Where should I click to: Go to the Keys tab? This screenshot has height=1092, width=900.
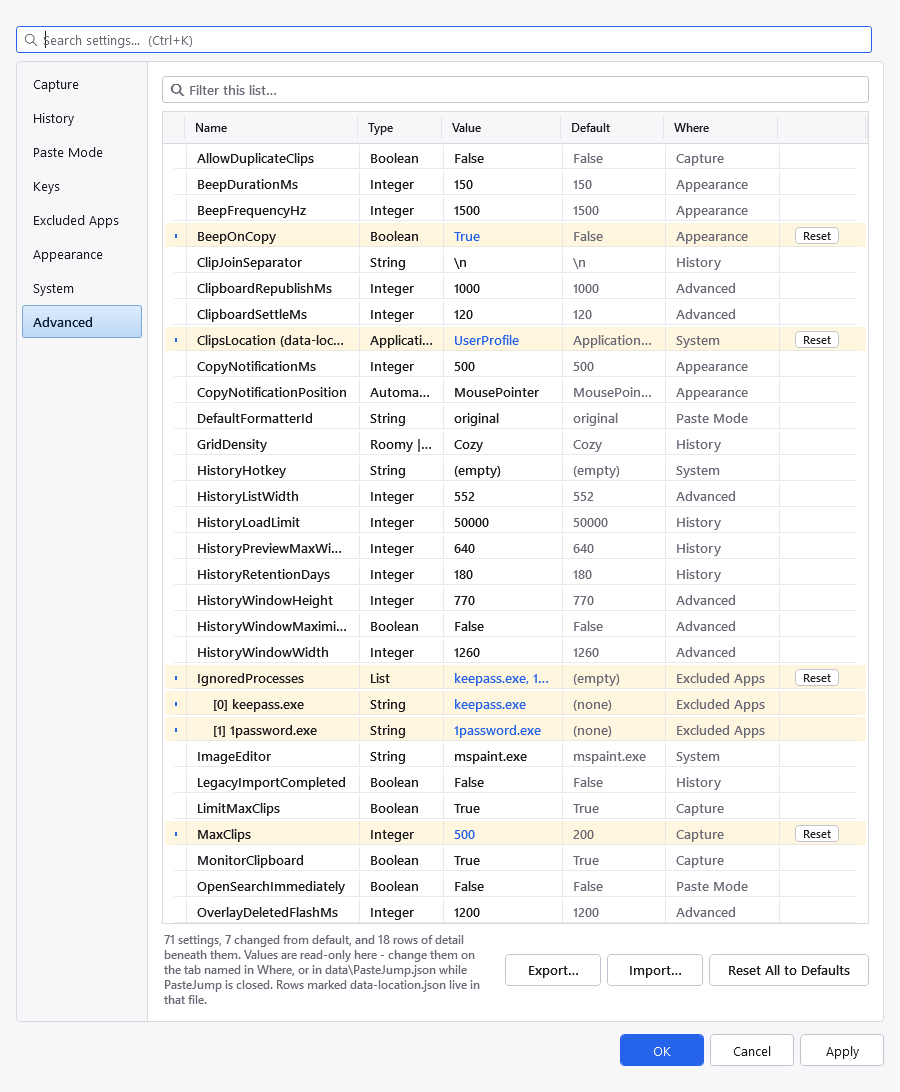point(82,187)
